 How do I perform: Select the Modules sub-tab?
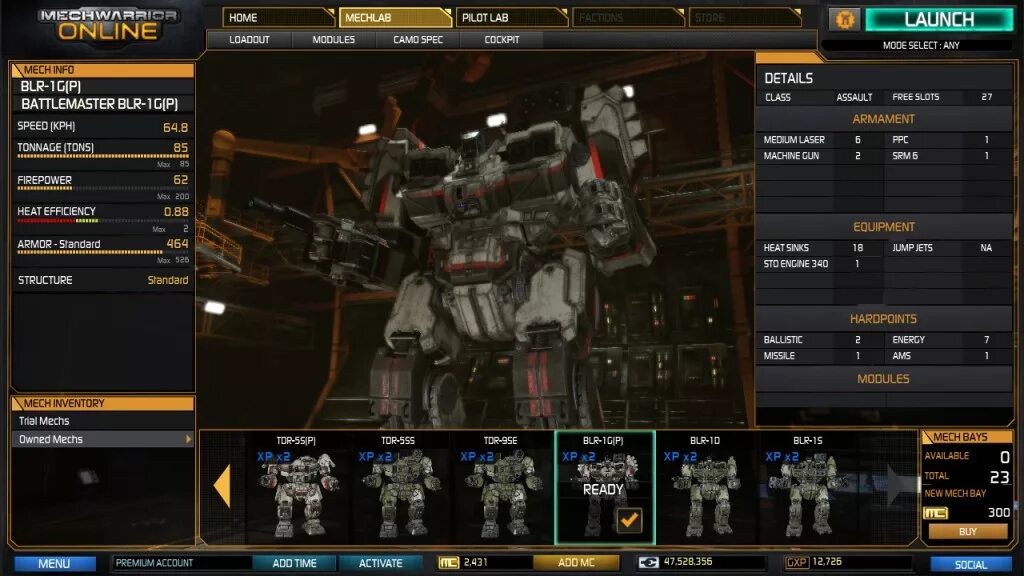click(334, 40)
